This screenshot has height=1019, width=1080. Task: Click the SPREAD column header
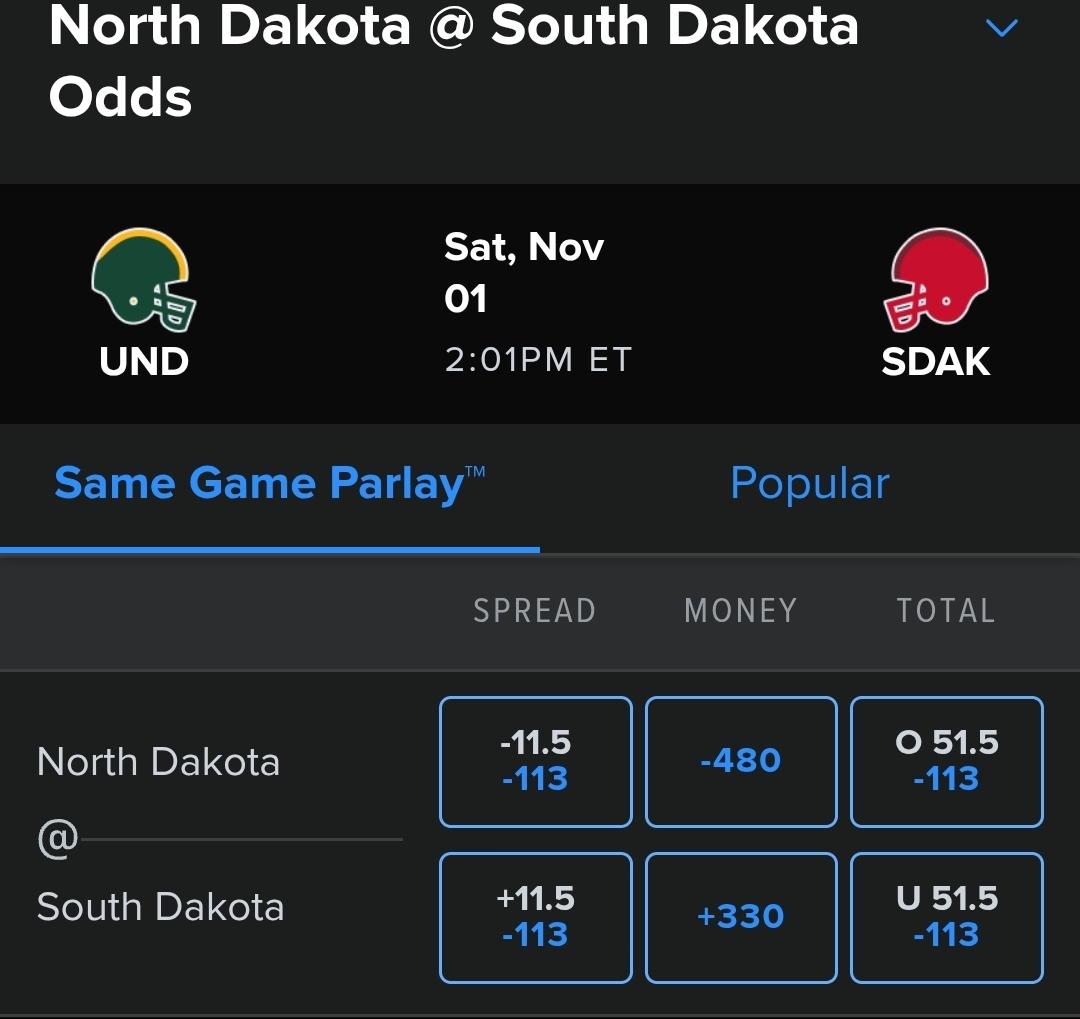pos(534,611)
